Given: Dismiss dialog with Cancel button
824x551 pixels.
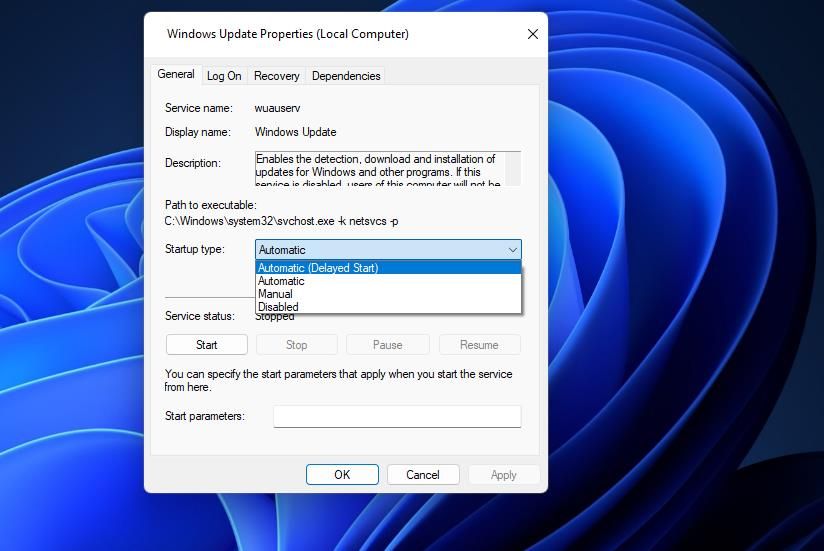Looking at the screenshot, I should [x=423, y=475].
